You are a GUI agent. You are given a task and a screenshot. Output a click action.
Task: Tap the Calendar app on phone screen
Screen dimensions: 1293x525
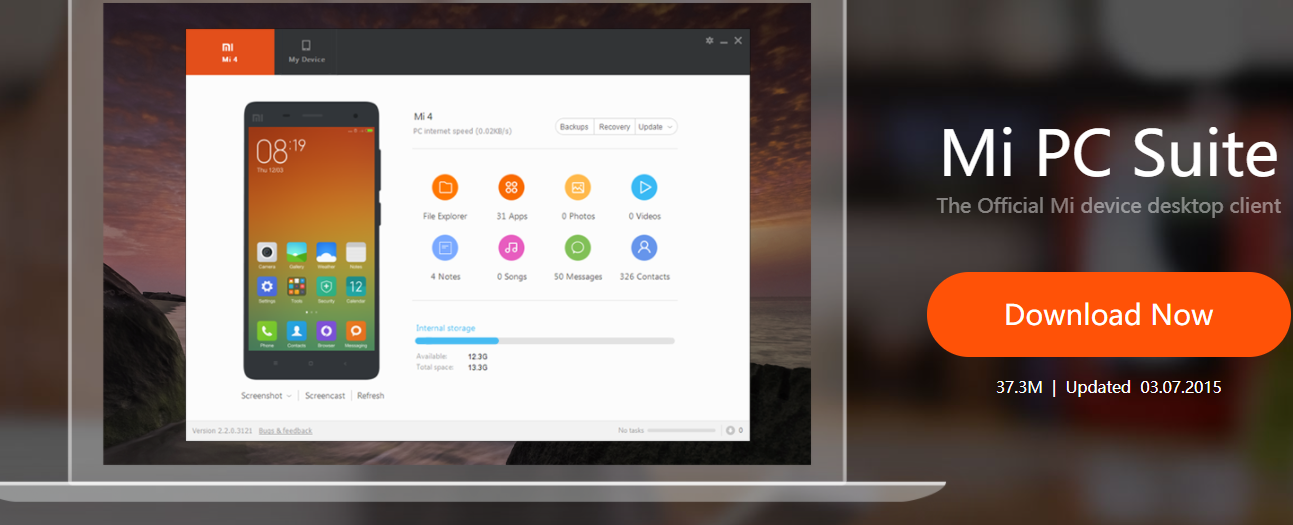point(356,287)
